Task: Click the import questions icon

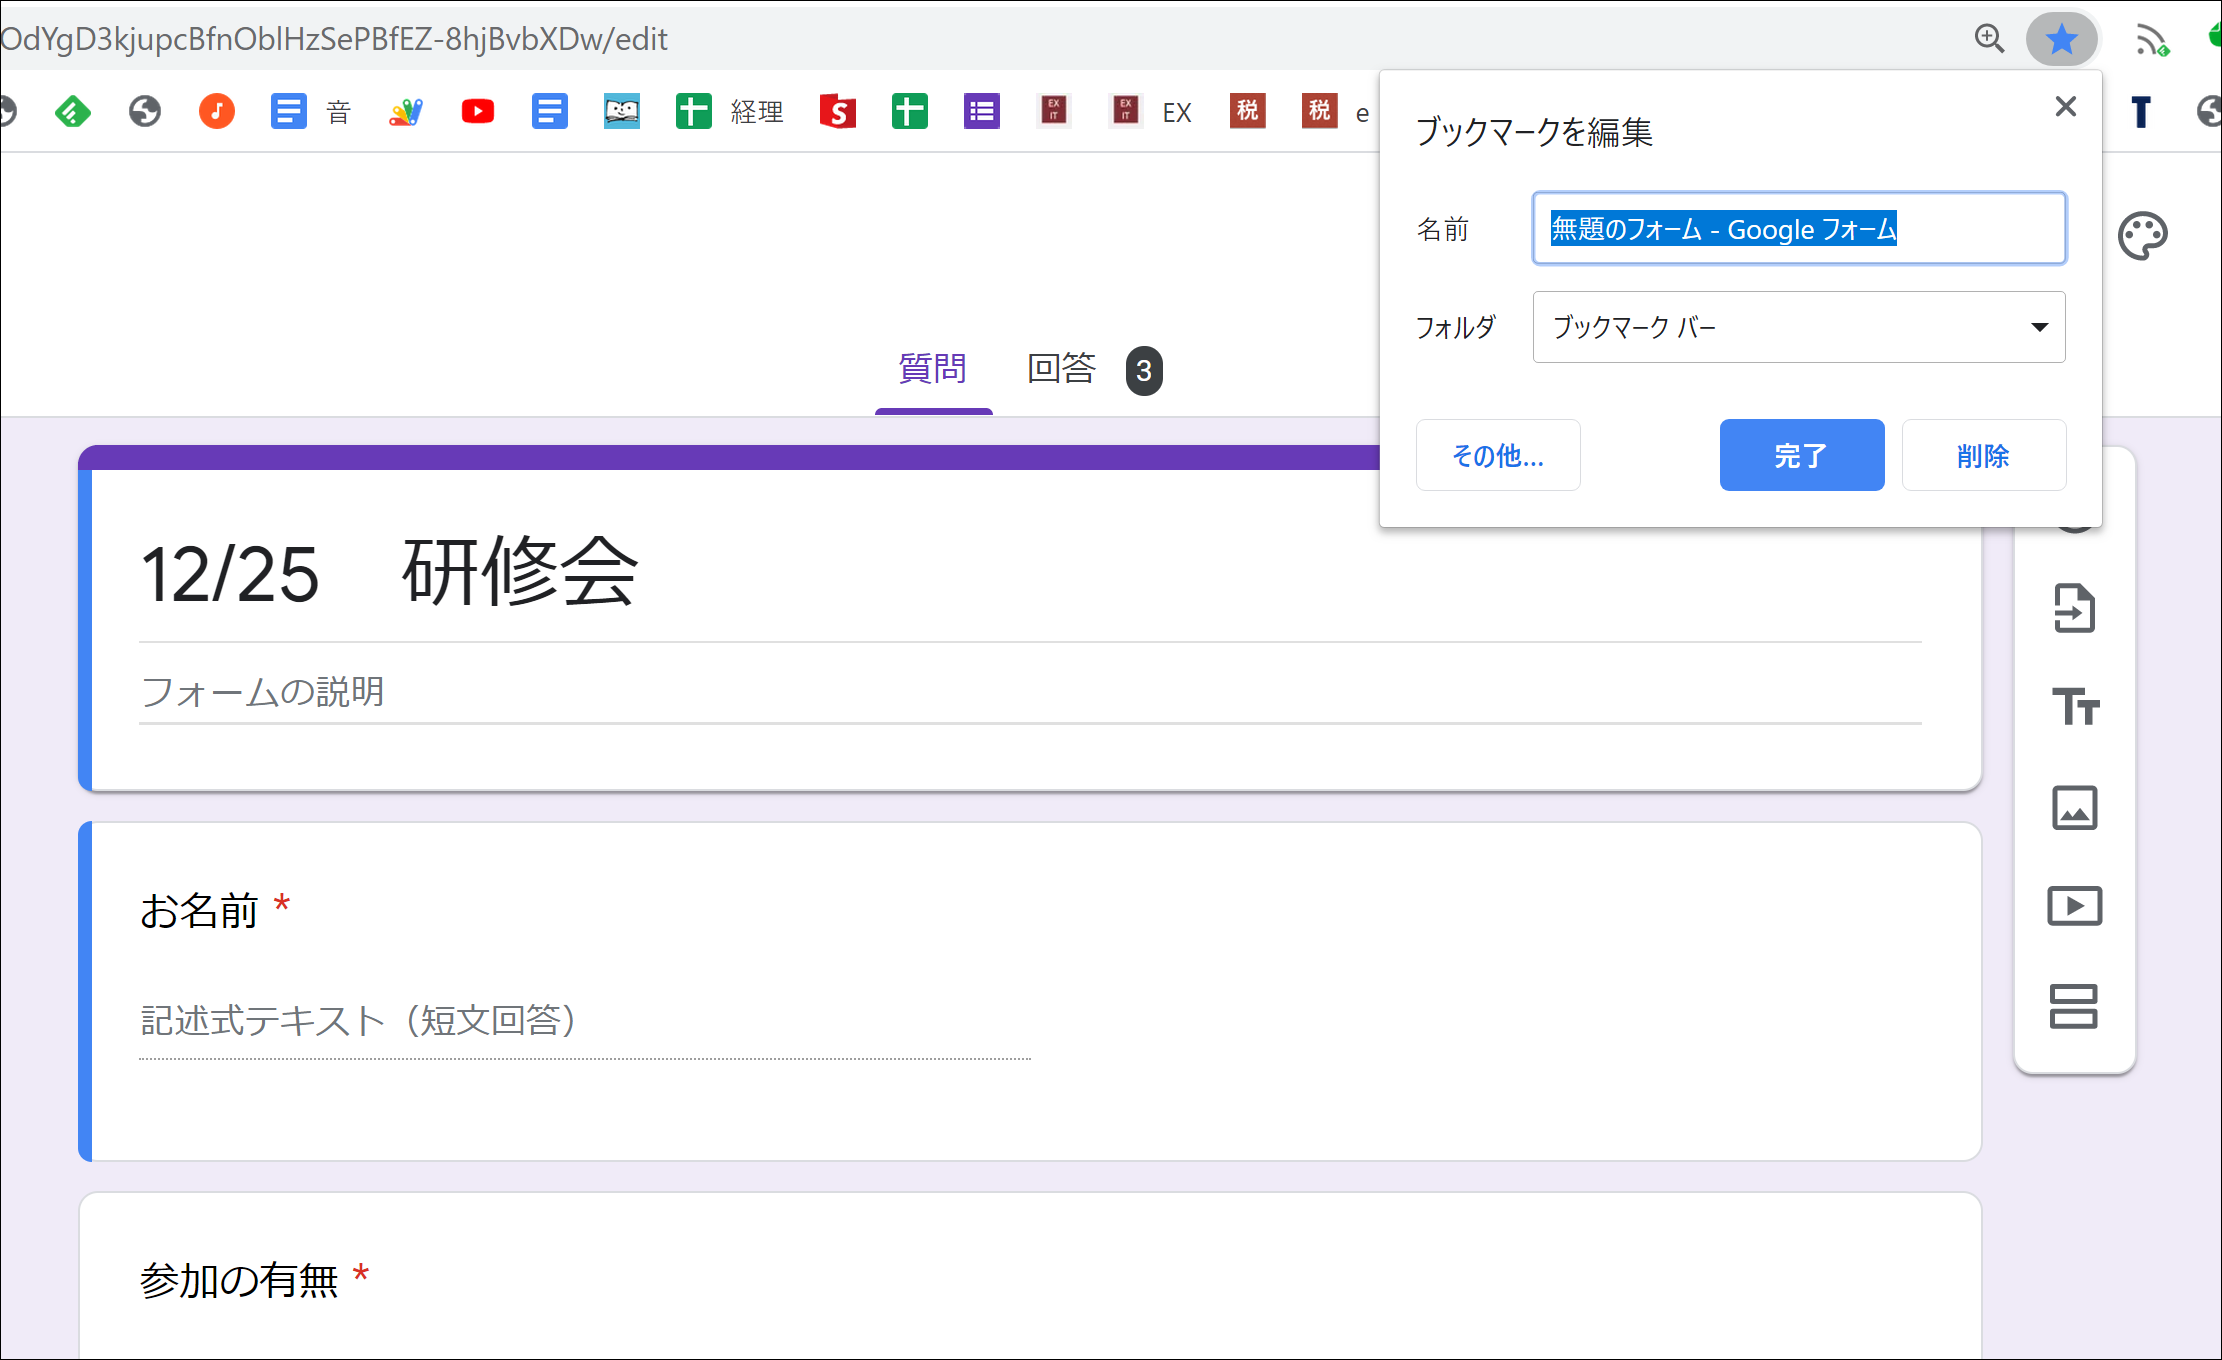Action: (x=2074, y=608)
